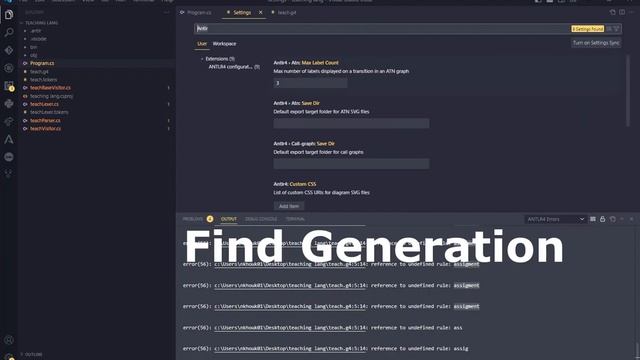
Task: Click the Max Label Count number field
Action: pos(310,83)
